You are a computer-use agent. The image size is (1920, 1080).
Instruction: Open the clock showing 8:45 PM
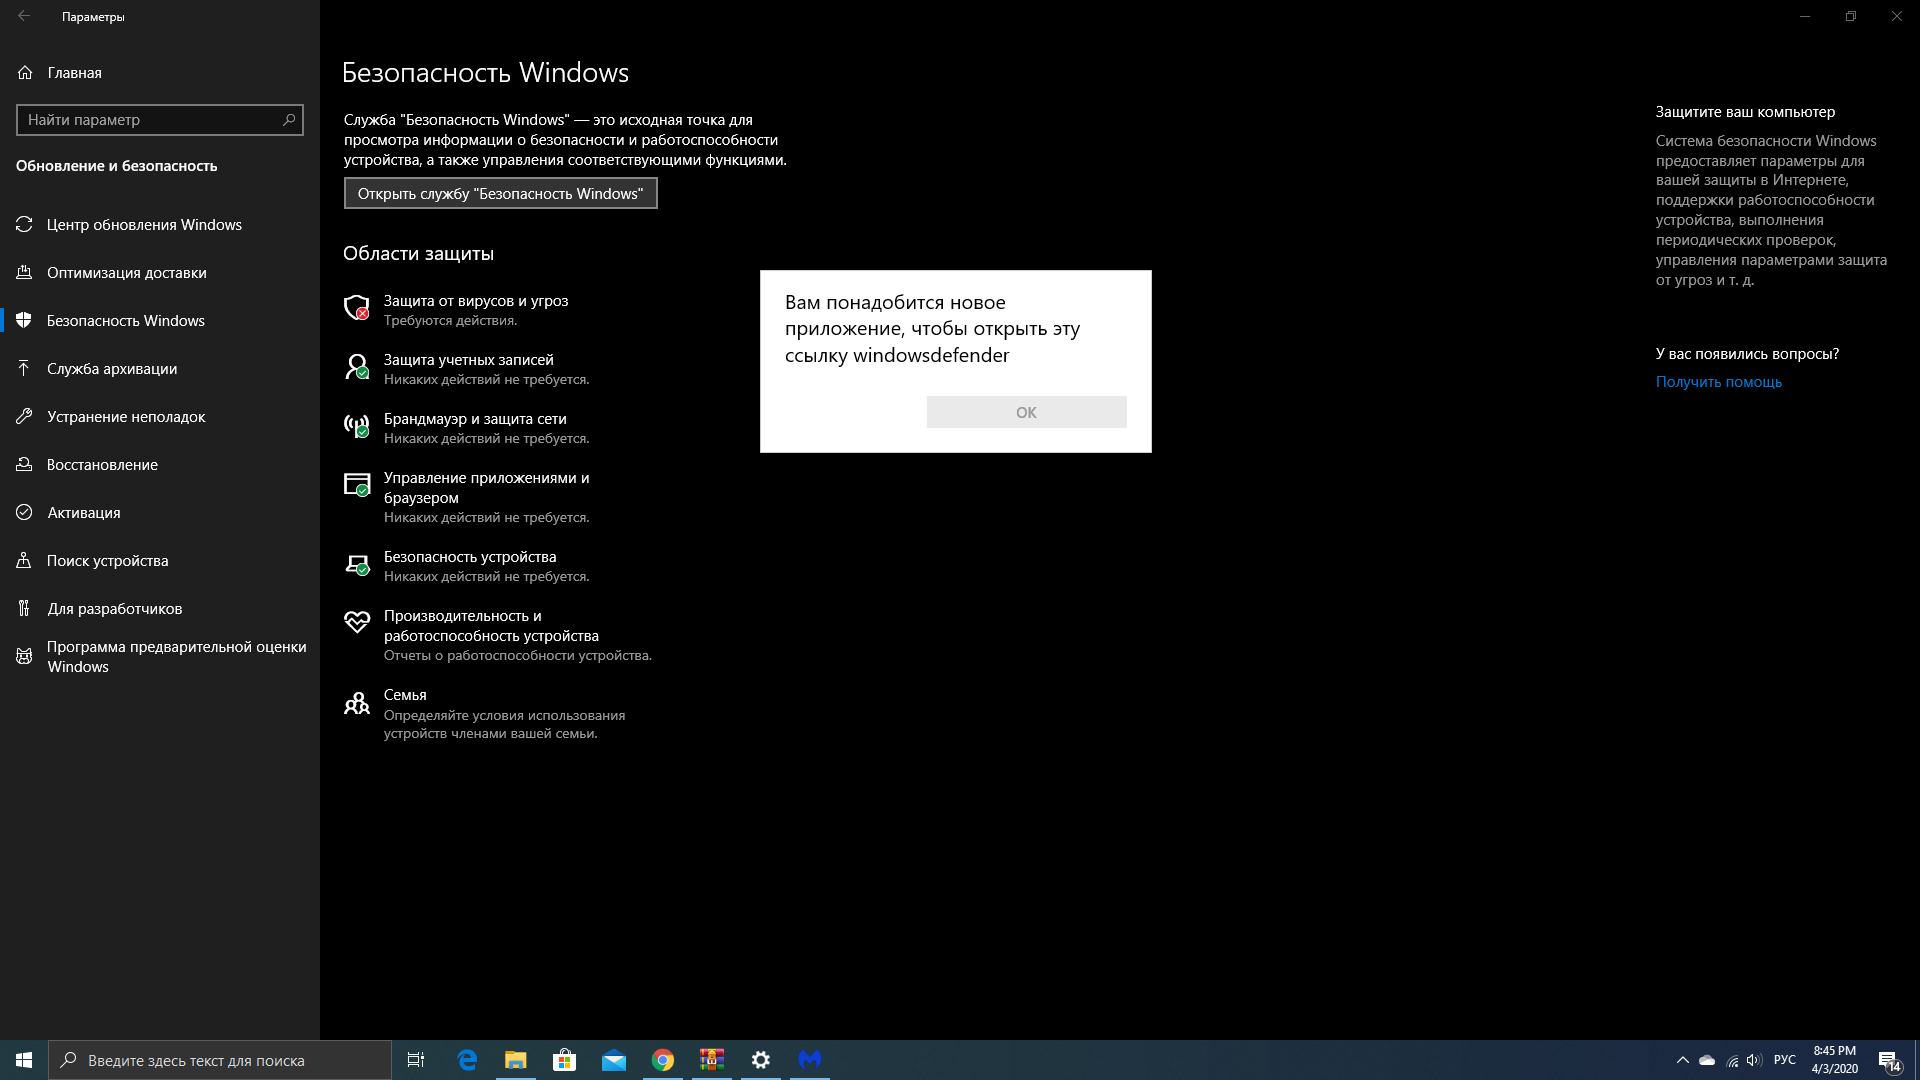[x=1835, y=1060]
